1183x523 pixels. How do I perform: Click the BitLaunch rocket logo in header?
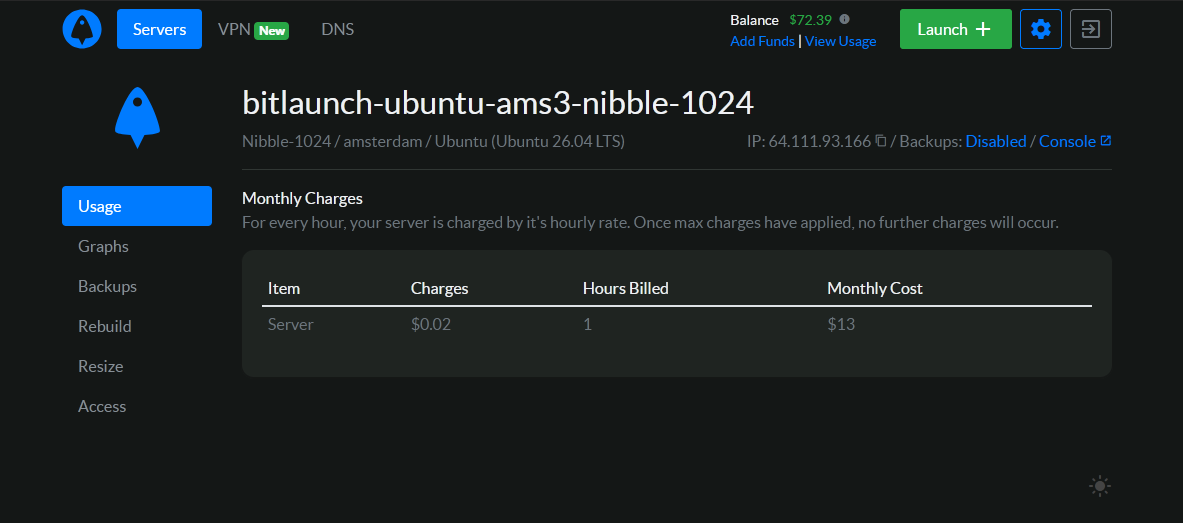[81, 29]
